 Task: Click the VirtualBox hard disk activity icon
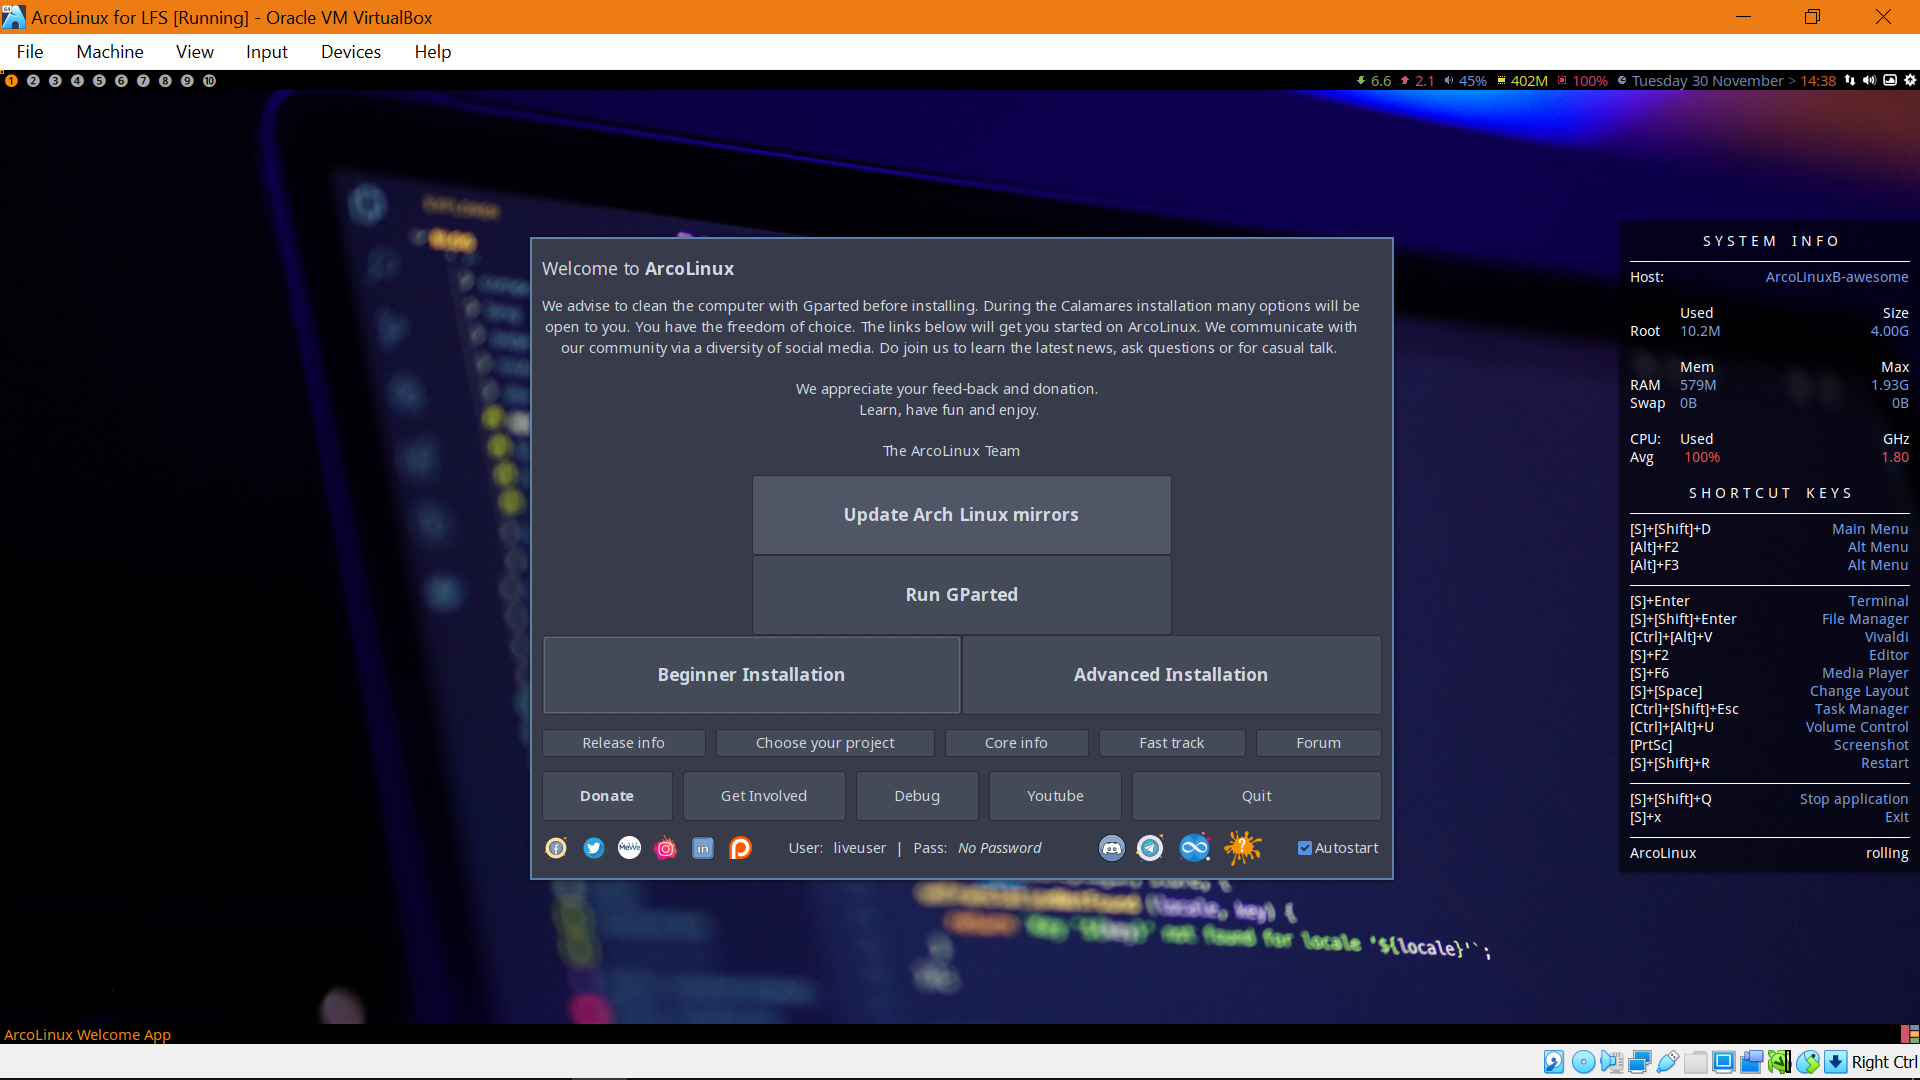point(1554,1062)
